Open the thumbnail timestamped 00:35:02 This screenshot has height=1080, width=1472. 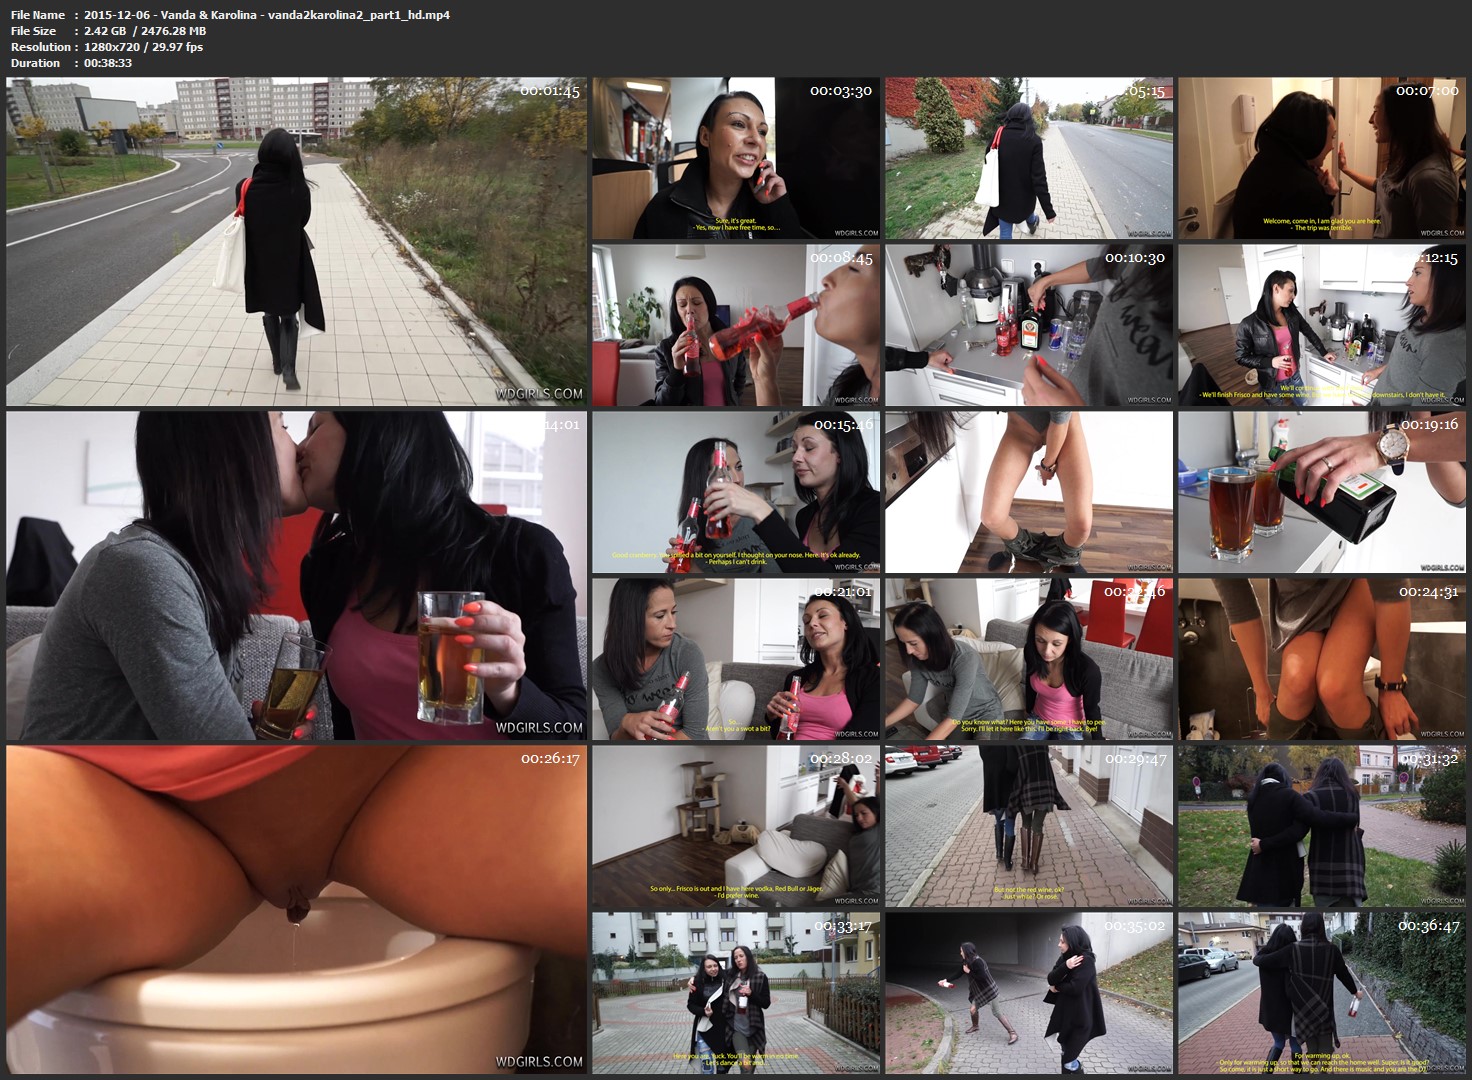tap(1028, 993)
